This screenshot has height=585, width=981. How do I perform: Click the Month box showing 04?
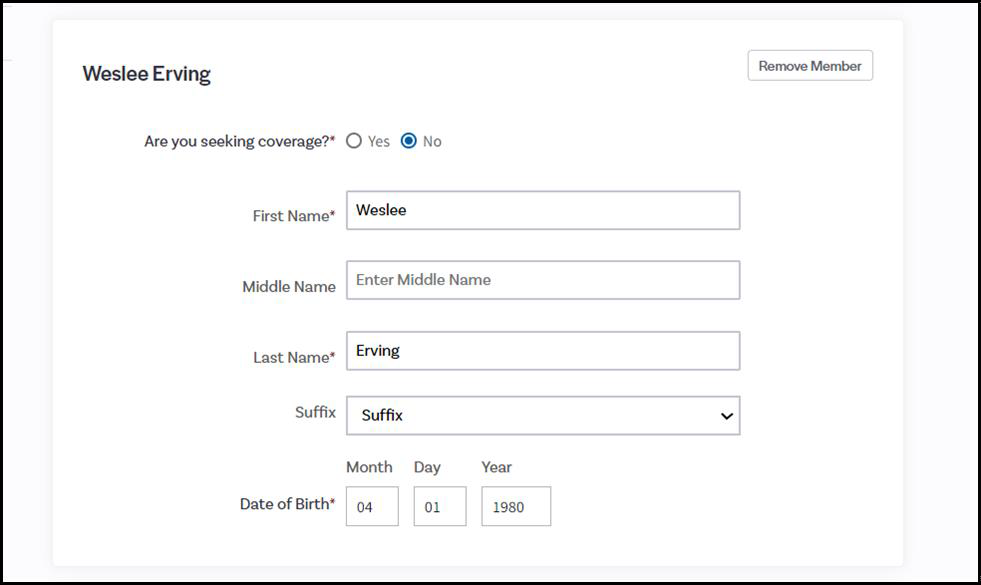pyautogui.click(x=372, y=507)
